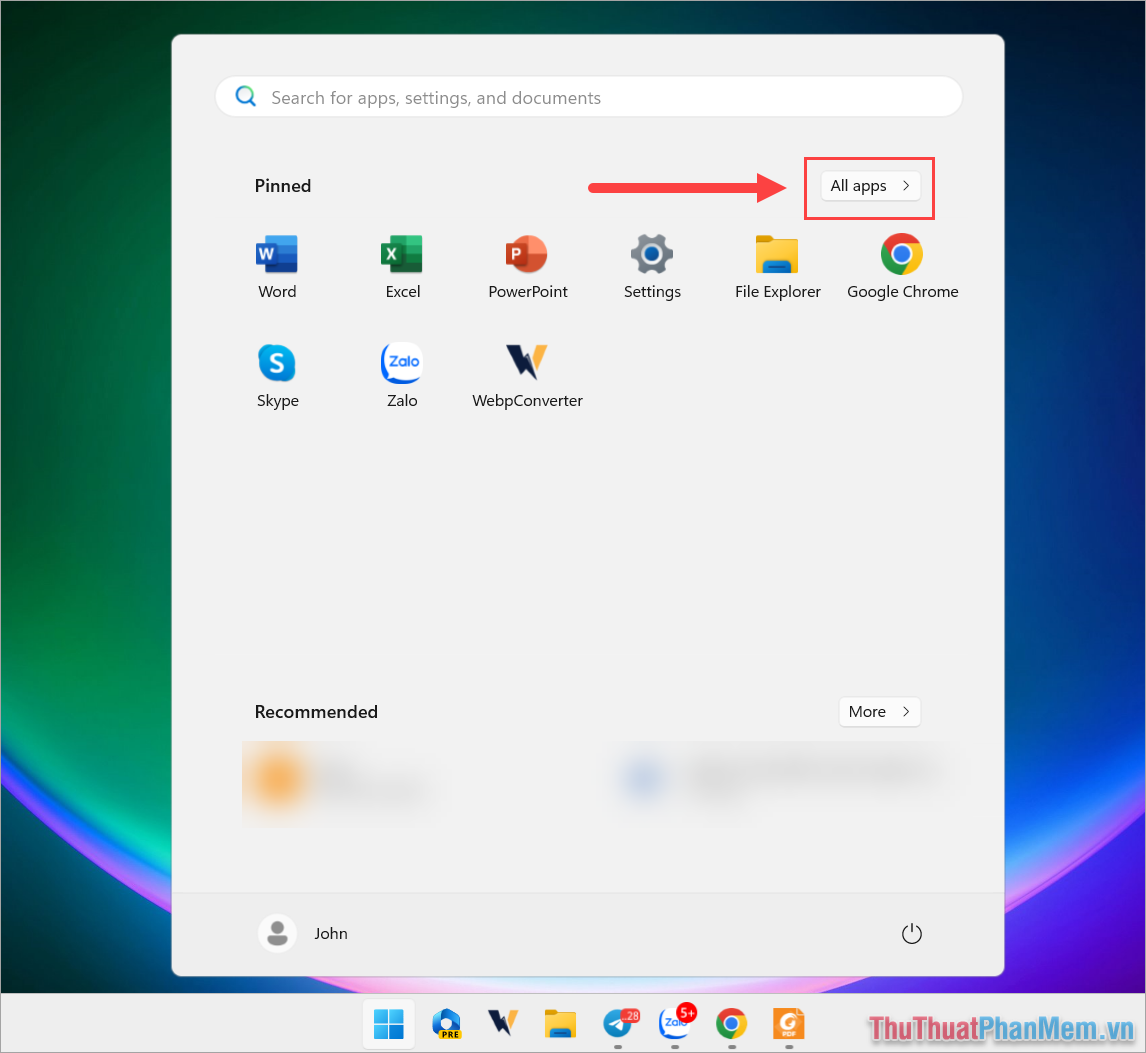This screenshot has height=1053, width=1146.
Task: Open Telegram from the taskbar
Action: (x=617, y=1025)
